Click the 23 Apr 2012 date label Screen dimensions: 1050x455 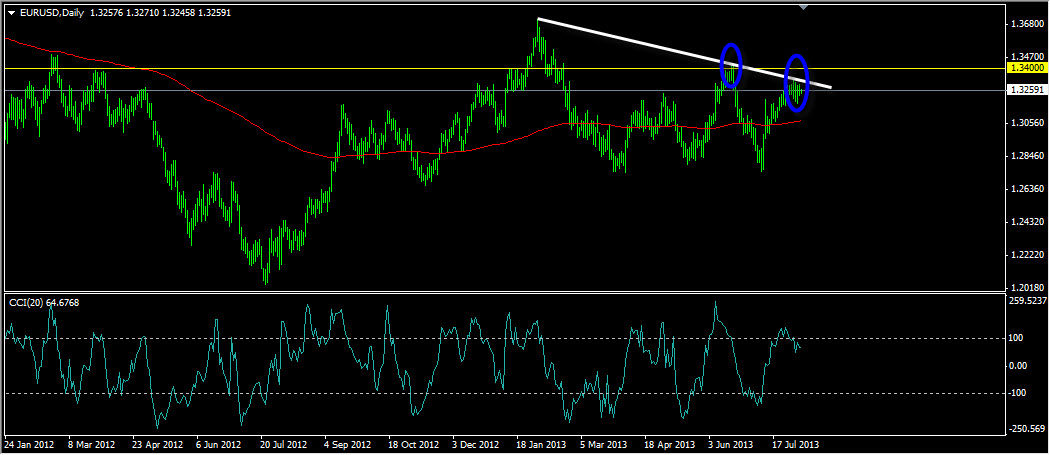[x=159, y=444]
